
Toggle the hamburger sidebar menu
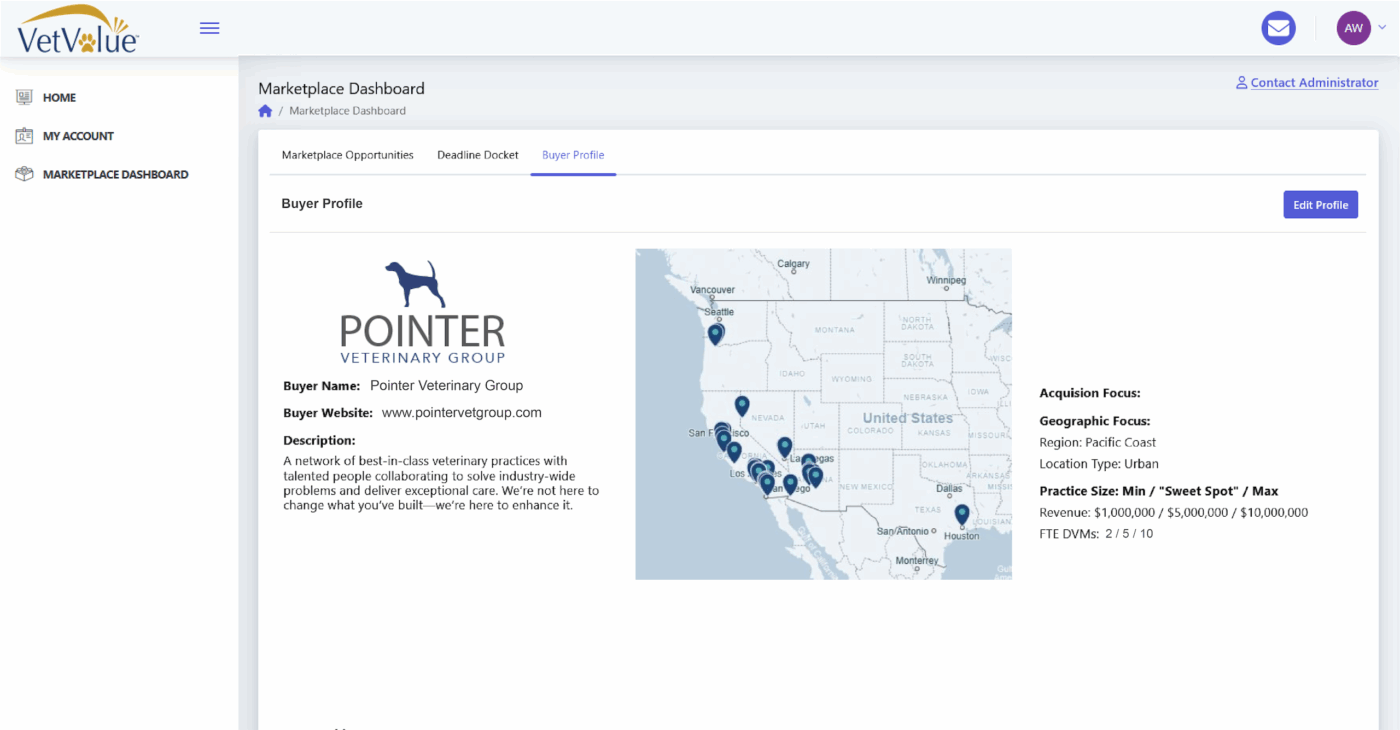click(209, 28)
